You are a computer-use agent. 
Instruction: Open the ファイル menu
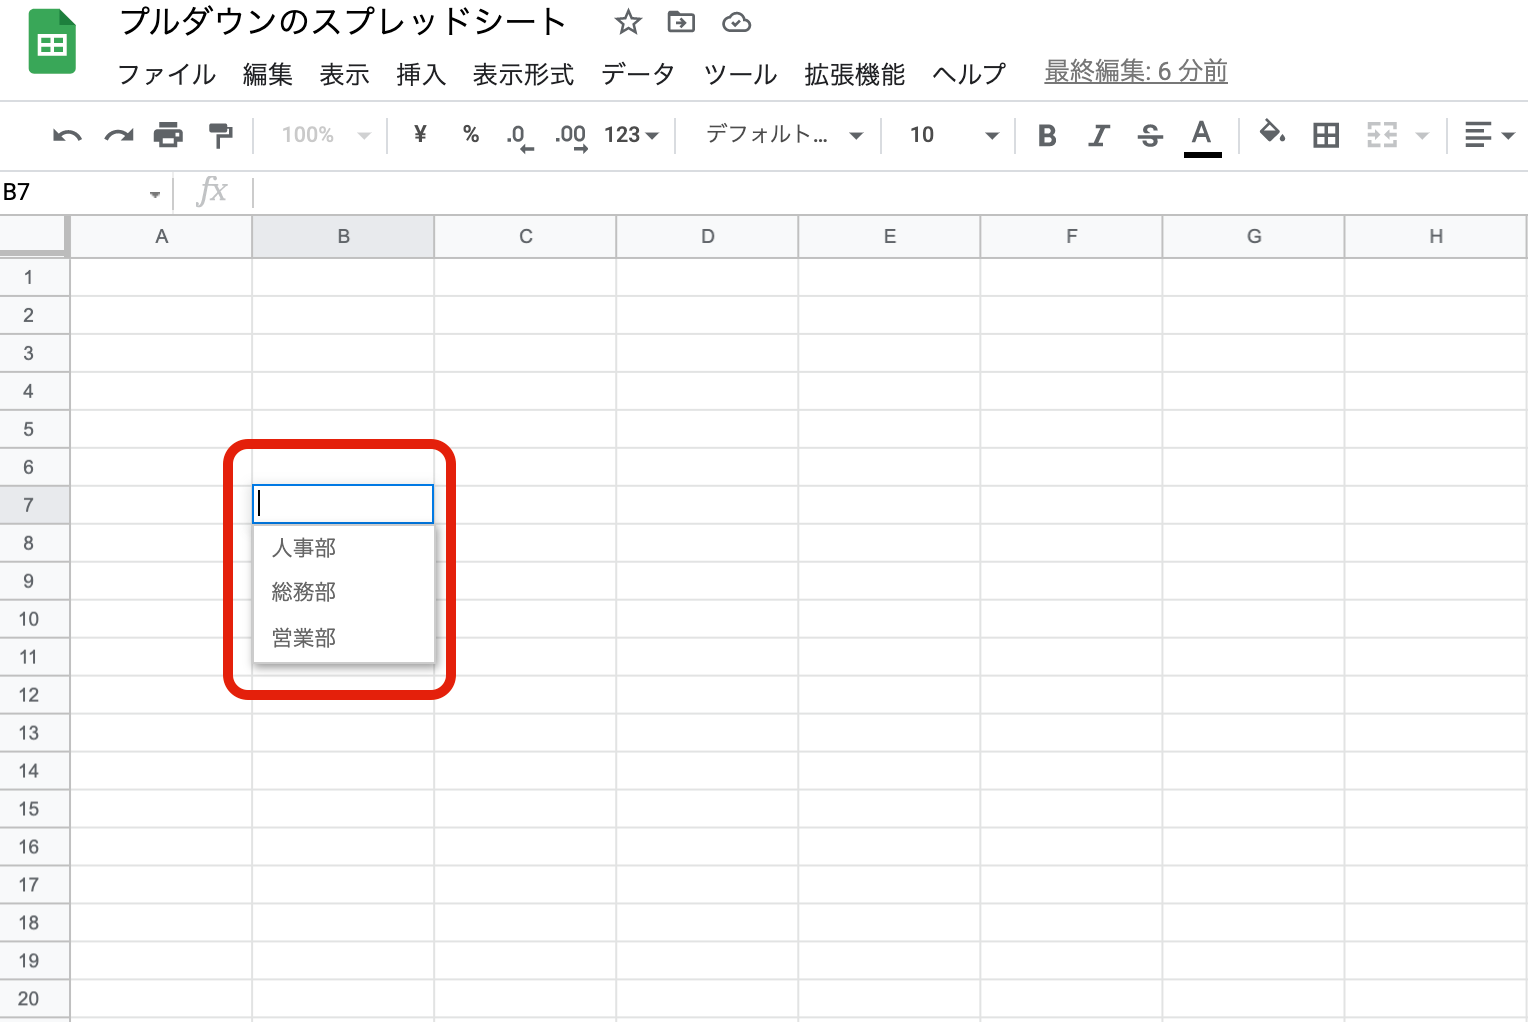pyautogui.click(x=167, y=74)
